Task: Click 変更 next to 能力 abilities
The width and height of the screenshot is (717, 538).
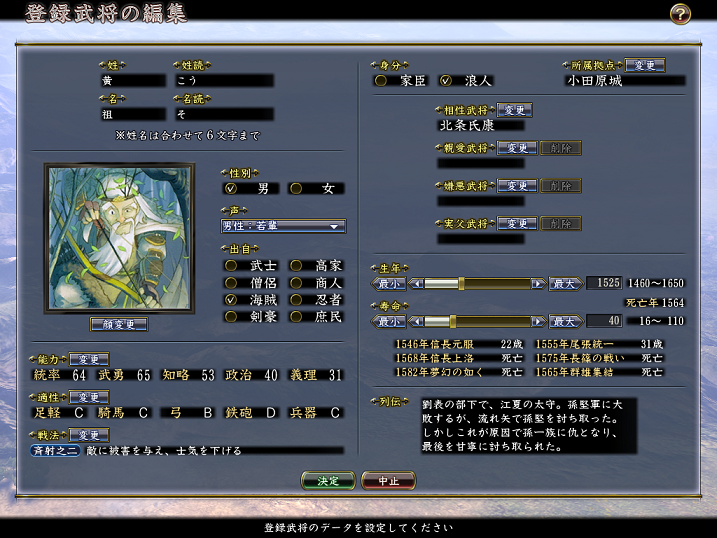Action: point(88,359)
